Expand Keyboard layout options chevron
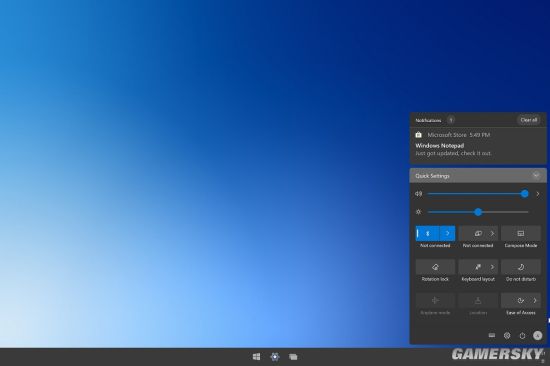 492,267
